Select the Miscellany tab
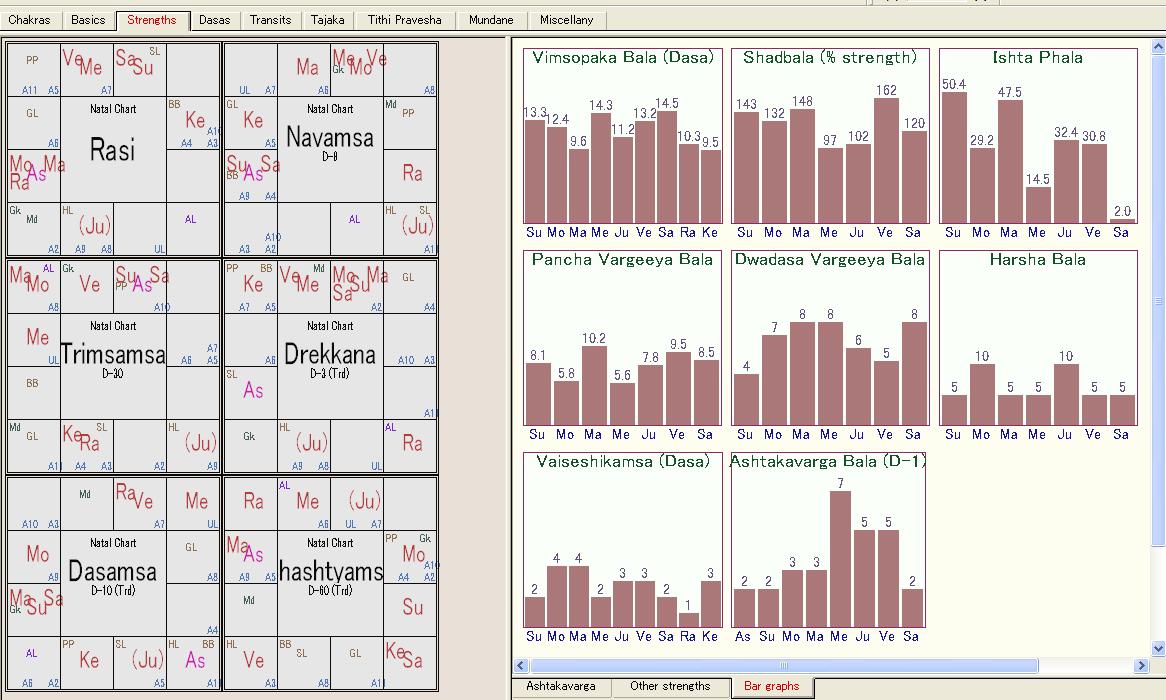 tap(566, 20)
